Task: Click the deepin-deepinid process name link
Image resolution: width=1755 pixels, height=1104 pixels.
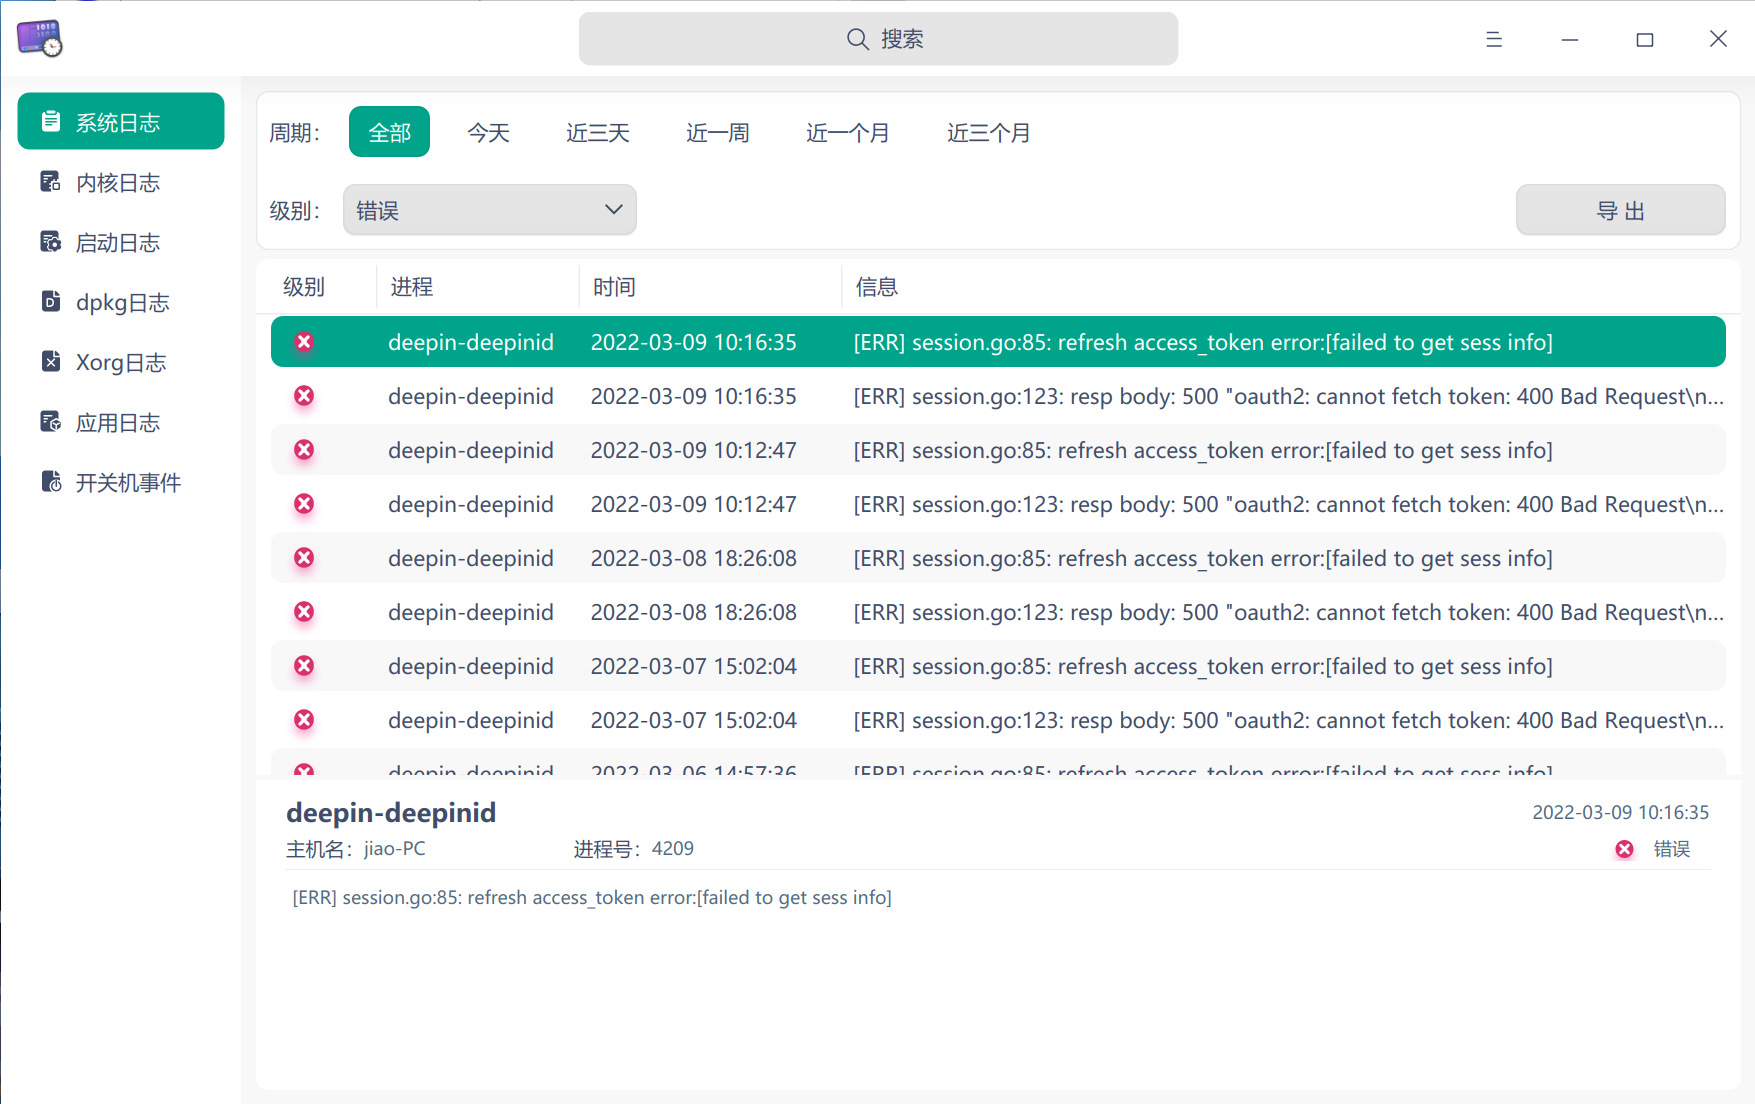Action: 390,812
